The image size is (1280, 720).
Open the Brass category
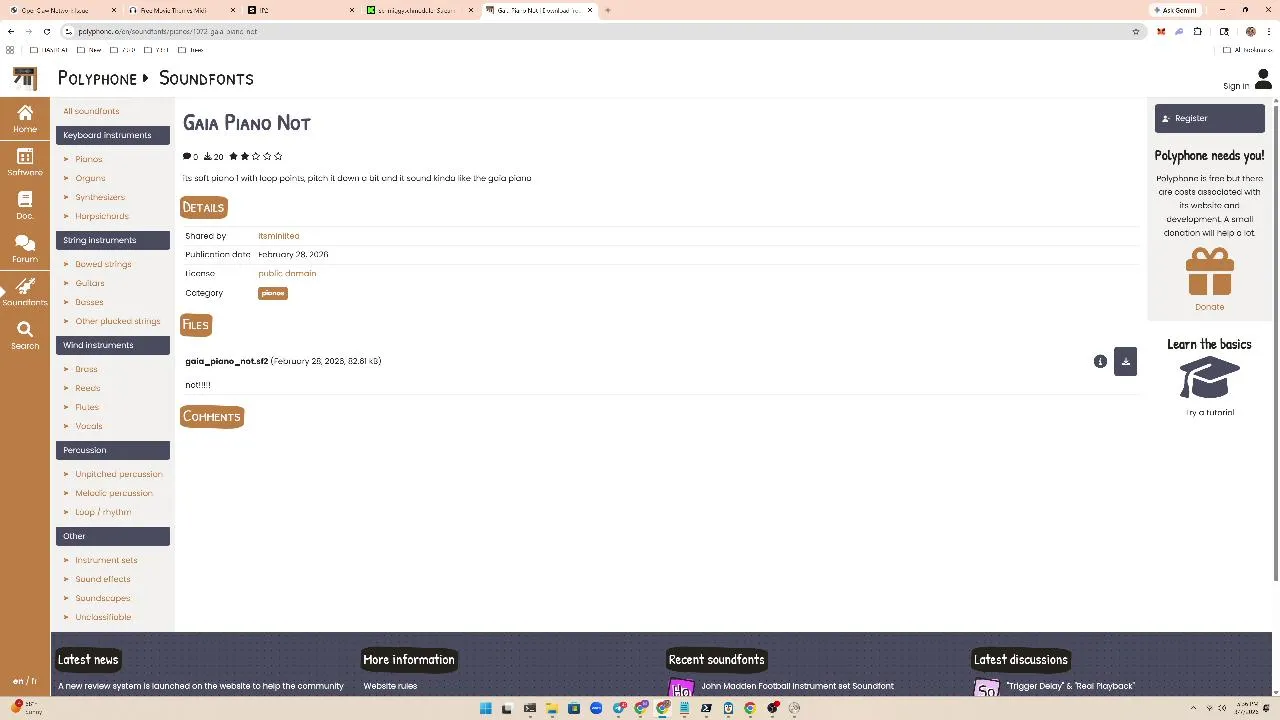point(86,369)
